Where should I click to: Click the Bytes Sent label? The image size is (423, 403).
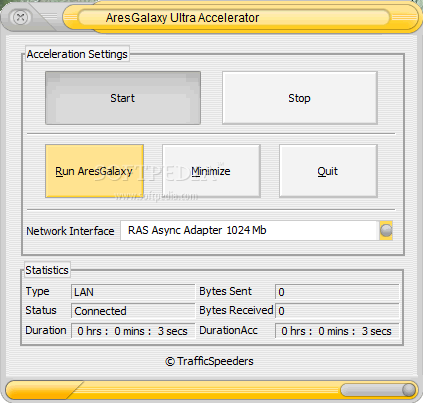pos(225,291)
